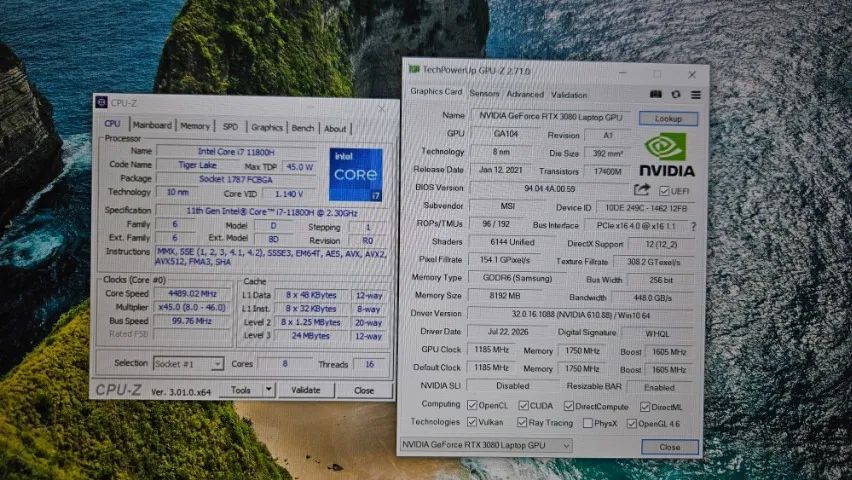852x480 pixels.
Task: Click the BIOS version share/export icon
Action: click(642, 189)
